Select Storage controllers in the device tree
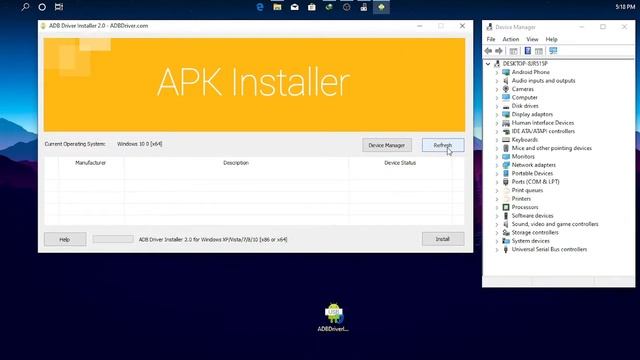 (x=535, y=233)
